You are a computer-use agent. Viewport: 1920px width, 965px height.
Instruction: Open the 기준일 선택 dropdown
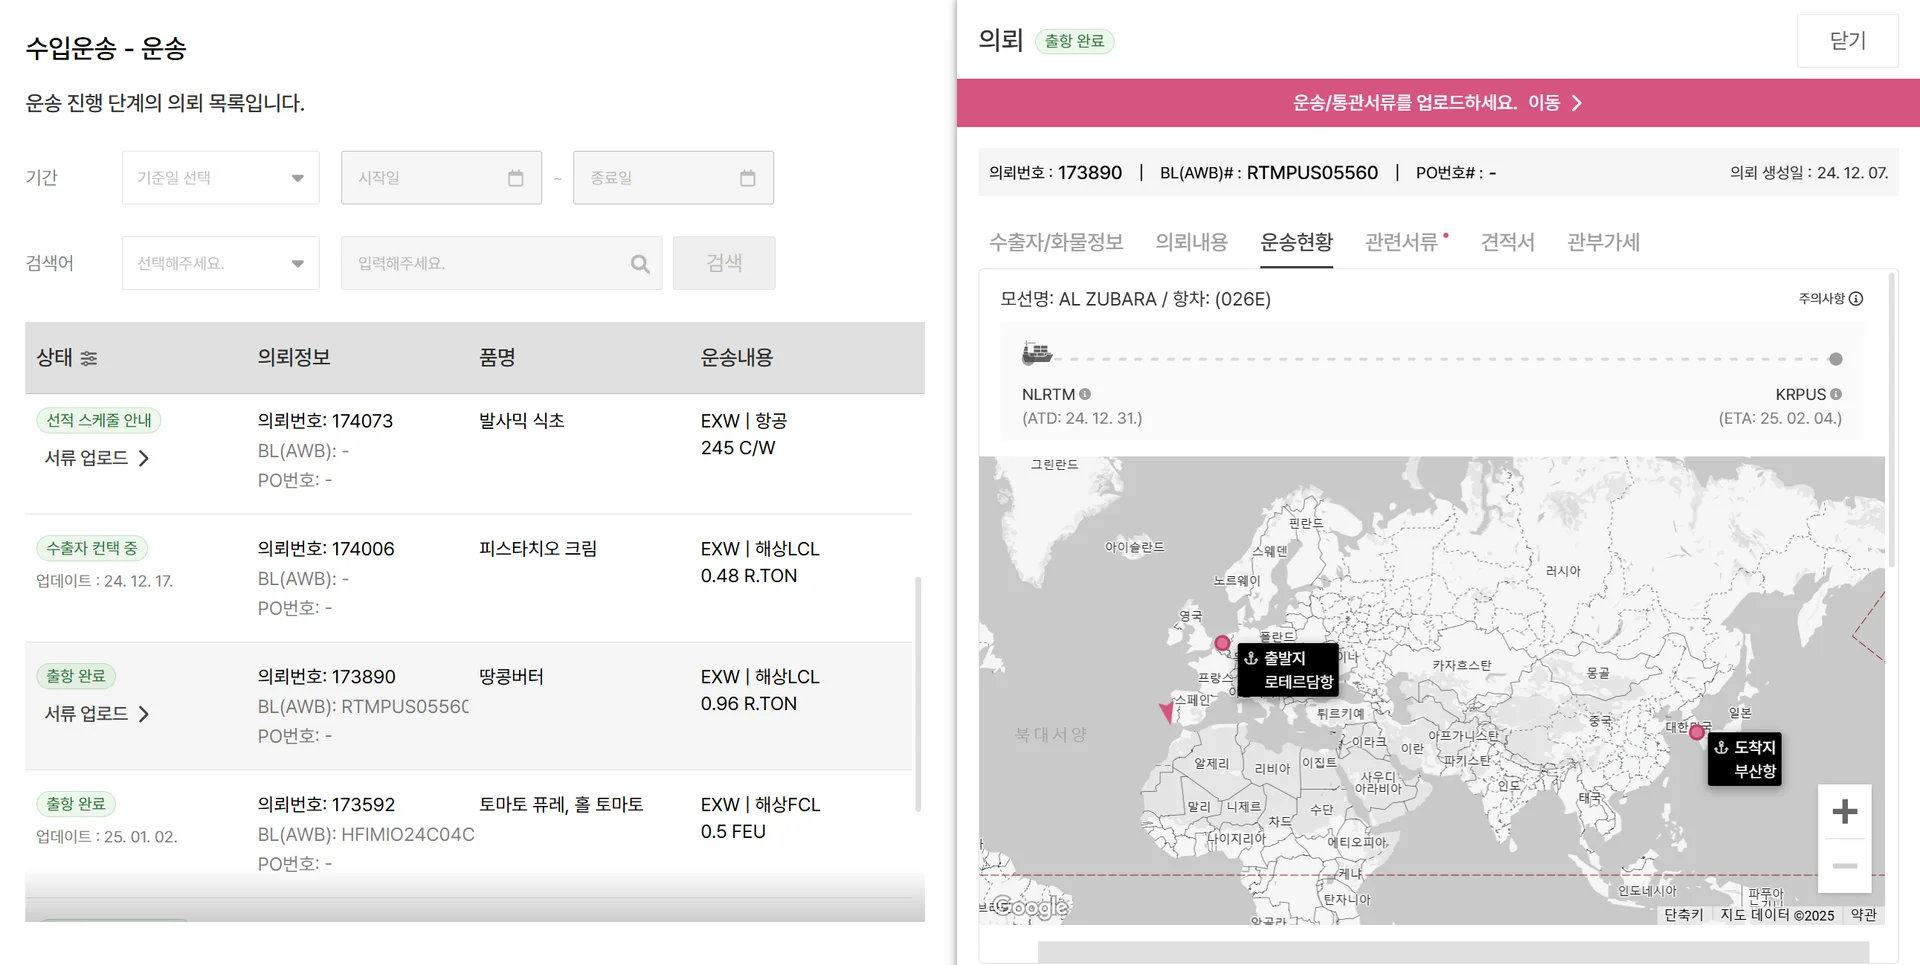pyautogui.click(x=220, y=178)
